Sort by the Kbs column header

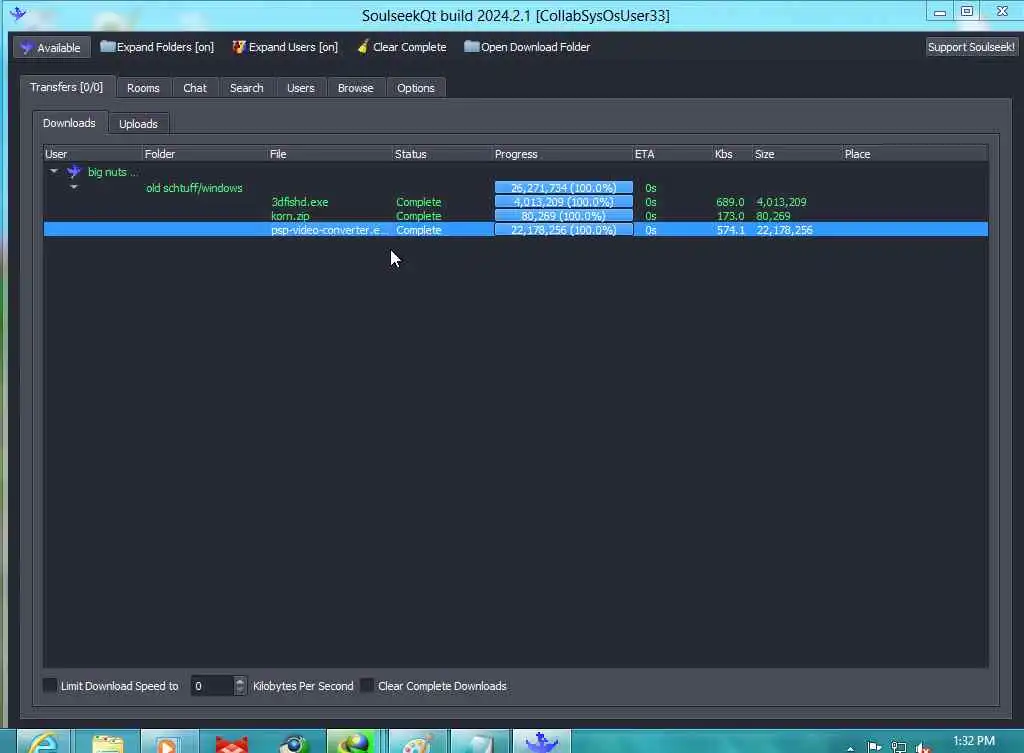732,154
